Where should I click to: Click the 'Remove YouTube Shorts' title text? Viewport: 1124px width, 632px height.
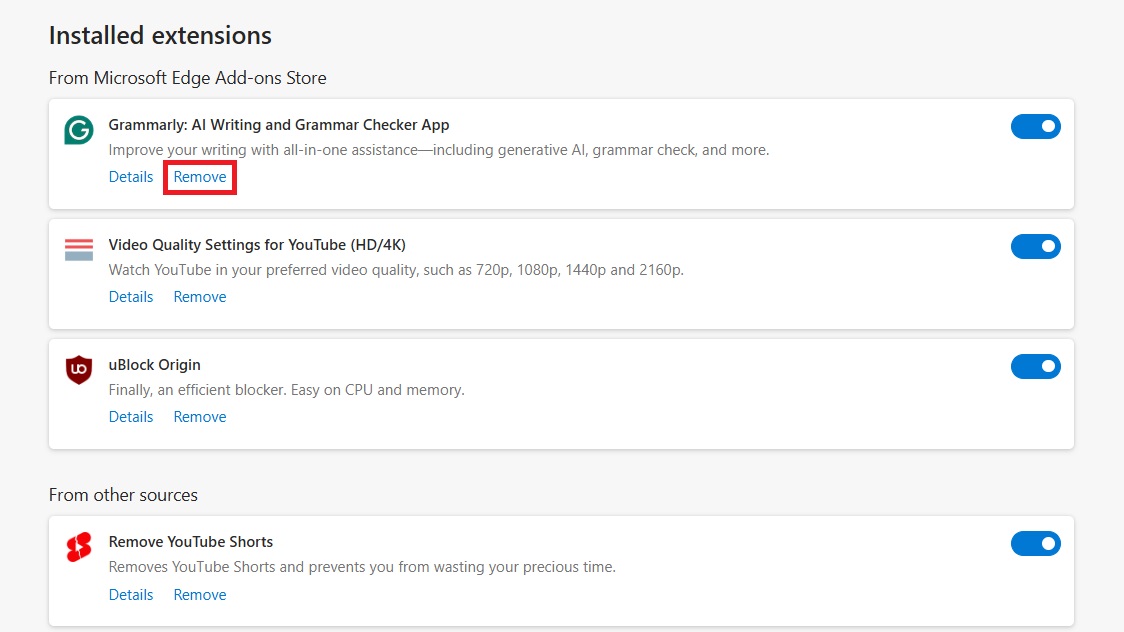click(191, 542)
